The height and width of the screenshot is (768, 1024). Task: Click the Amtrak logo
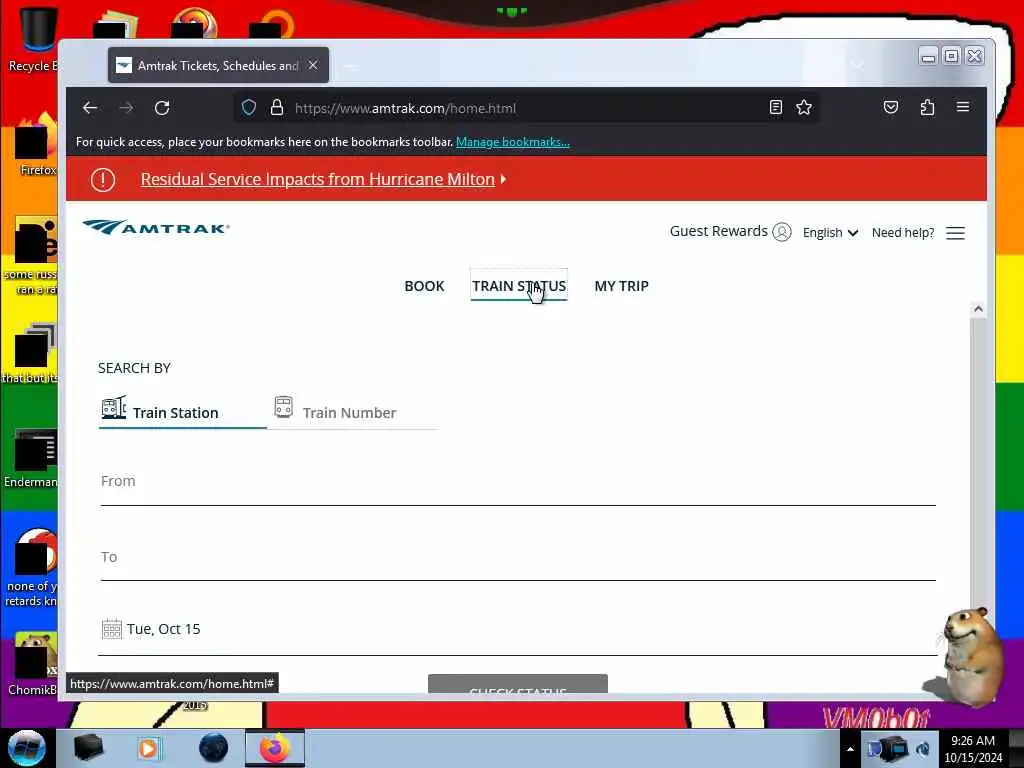[x=156, y=228]
